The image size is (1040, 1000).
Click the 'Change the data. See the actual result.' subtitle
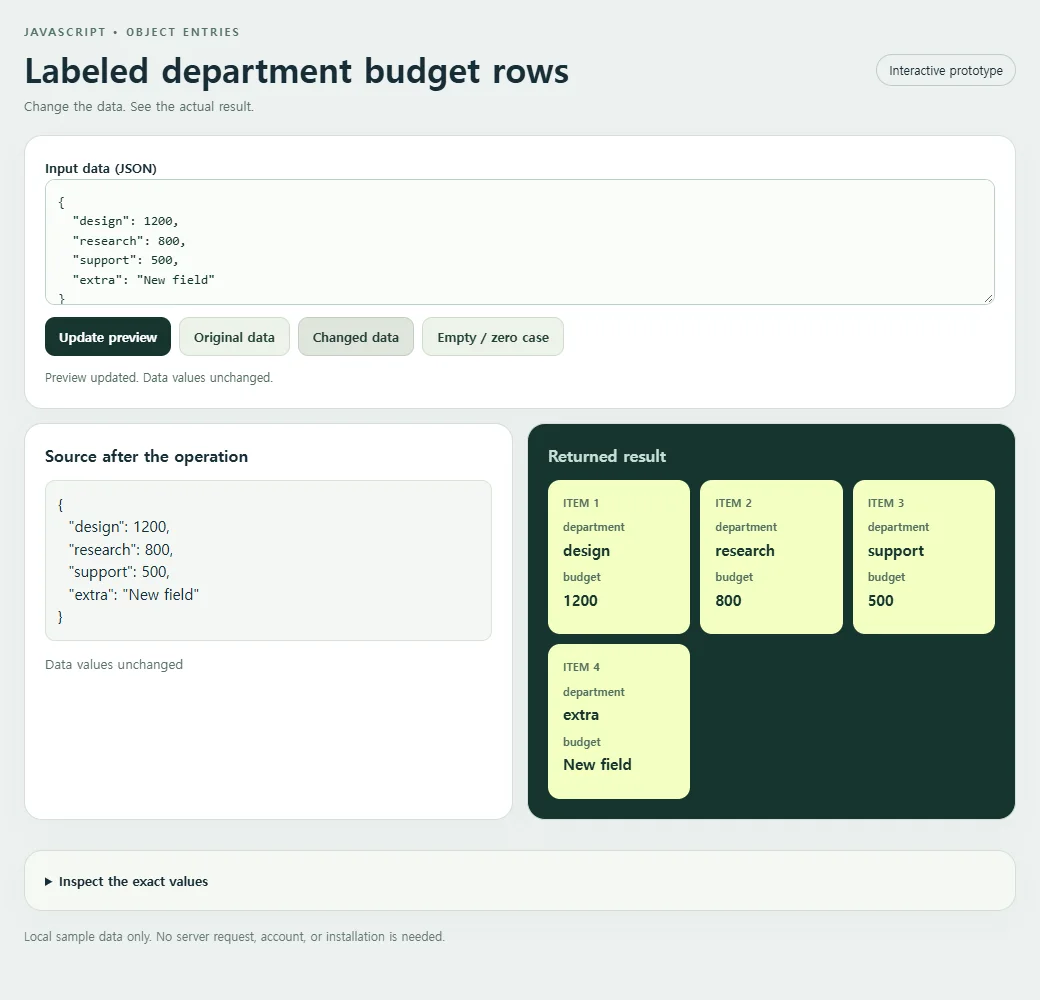tap(139, 107)
